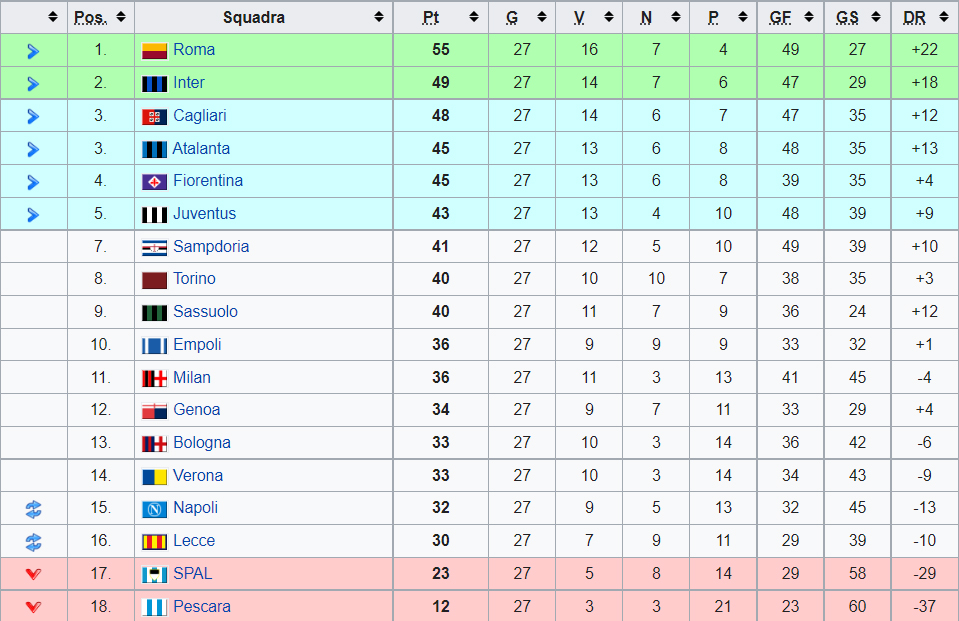Click the red relegation arrow beside SPAL
Screen dimensions: 959x621
click(34, 574)
